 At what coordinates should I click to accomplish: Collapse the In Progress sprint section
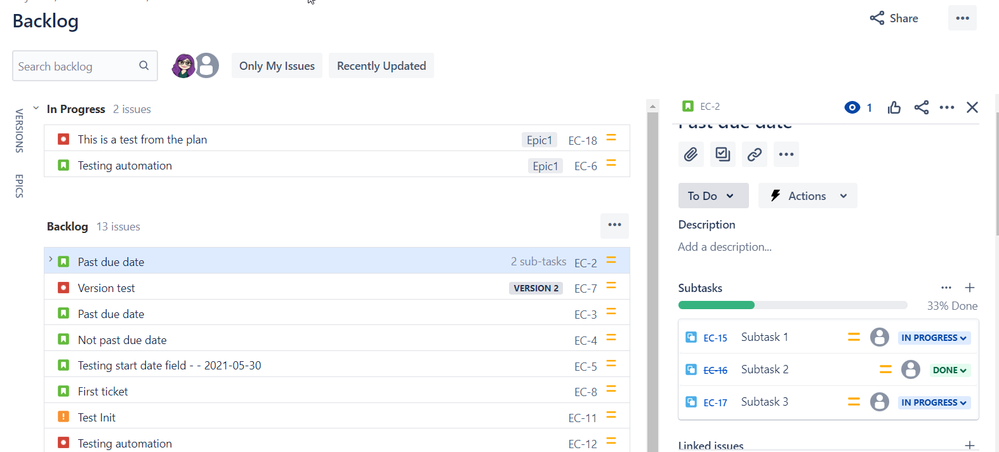36,109
